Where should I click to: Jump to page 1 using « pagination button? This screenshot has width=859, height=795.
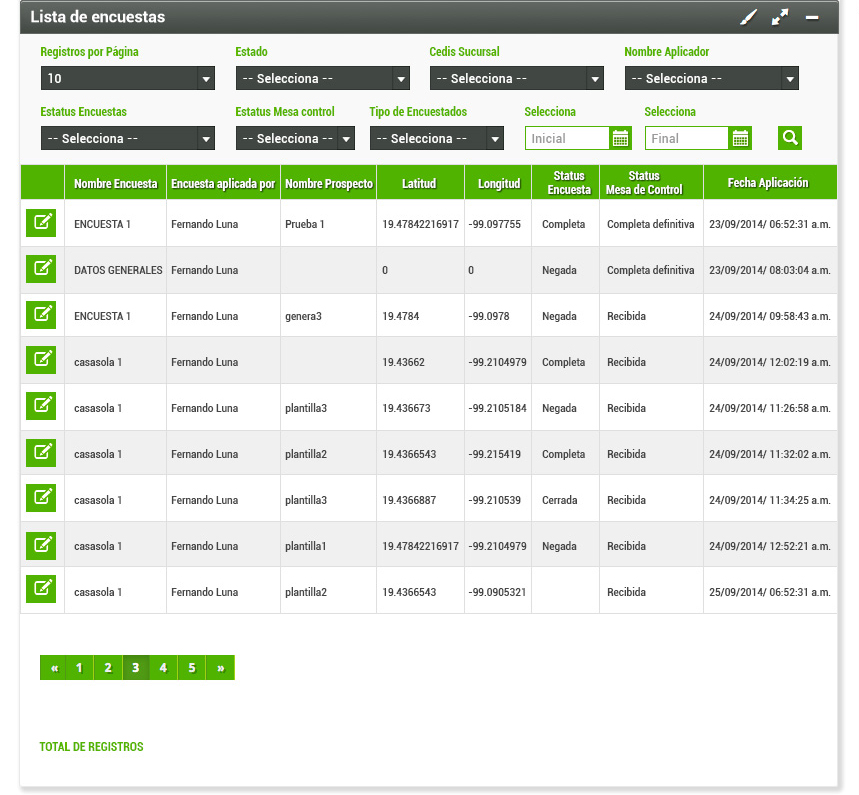pyautogui.click(x=55, y=667)
